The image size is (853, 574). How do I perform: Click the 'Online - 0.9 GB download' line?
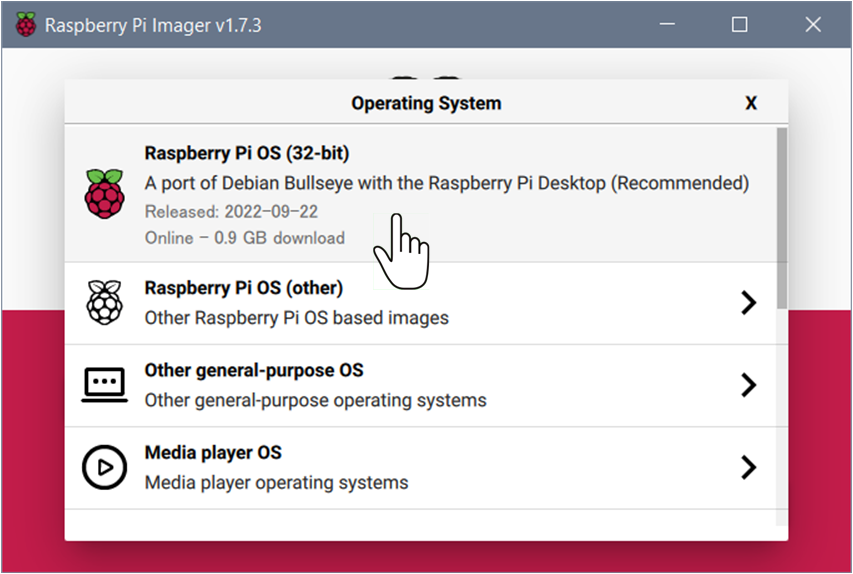pos(245,238)
